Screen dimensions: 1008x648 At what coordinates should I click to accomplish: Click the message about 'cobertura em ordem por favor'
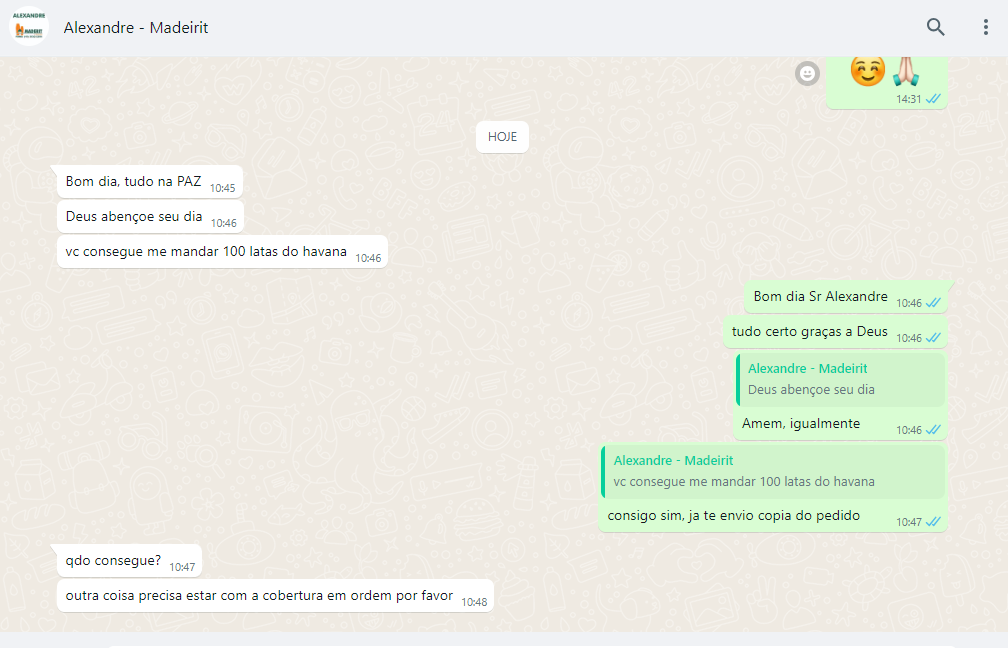tap(260, 596)
